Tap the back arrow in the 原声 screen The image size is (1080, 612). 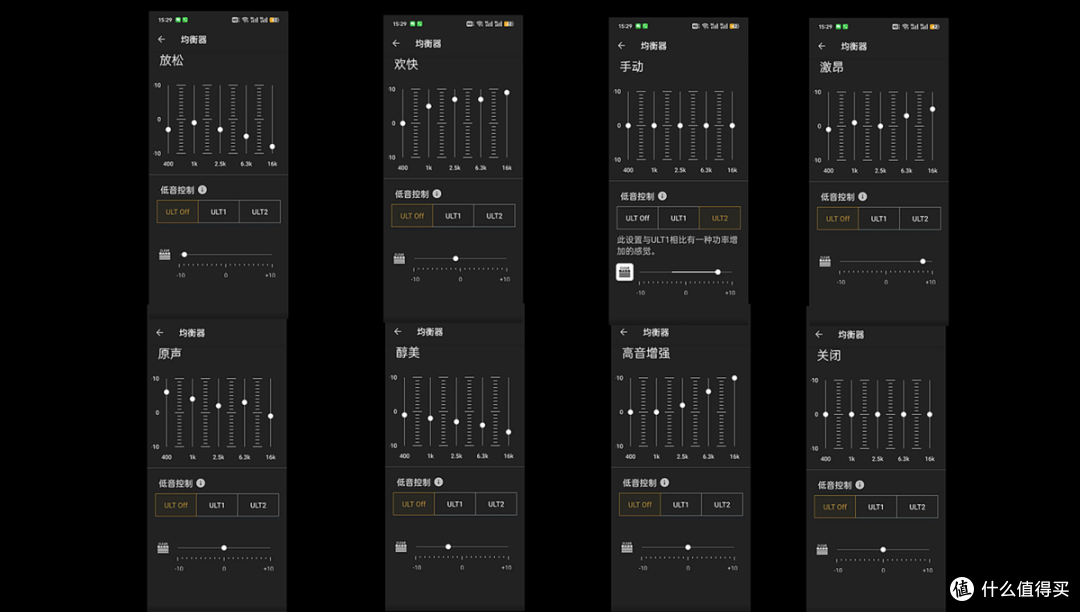coord(160,333)
